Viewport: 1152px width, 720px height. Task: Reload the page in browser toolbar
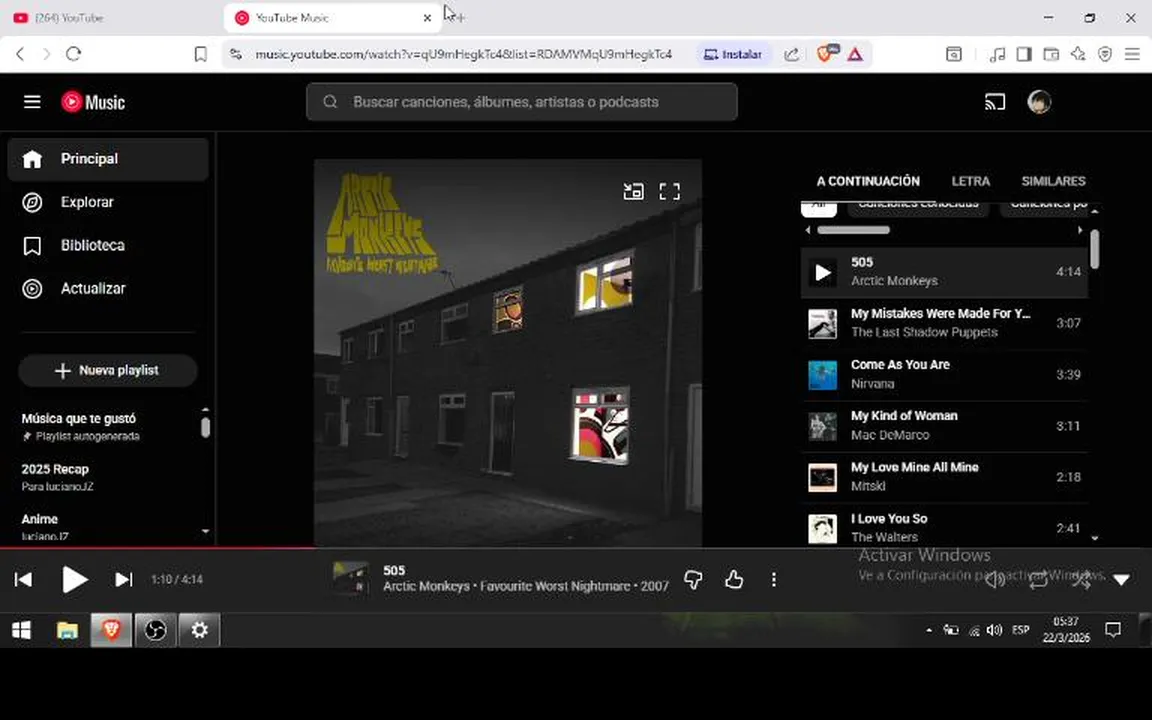point(73,54)
